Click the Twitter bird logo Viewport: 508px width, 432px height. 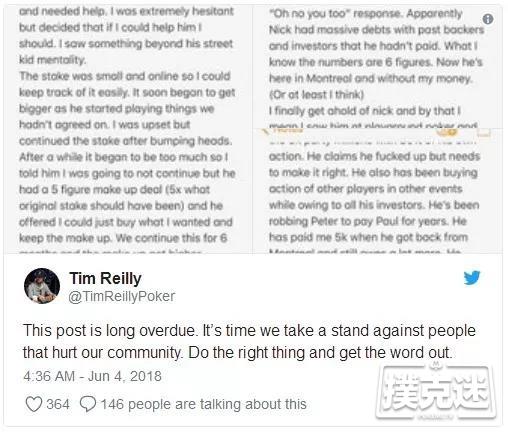click(x=472, y=277)
